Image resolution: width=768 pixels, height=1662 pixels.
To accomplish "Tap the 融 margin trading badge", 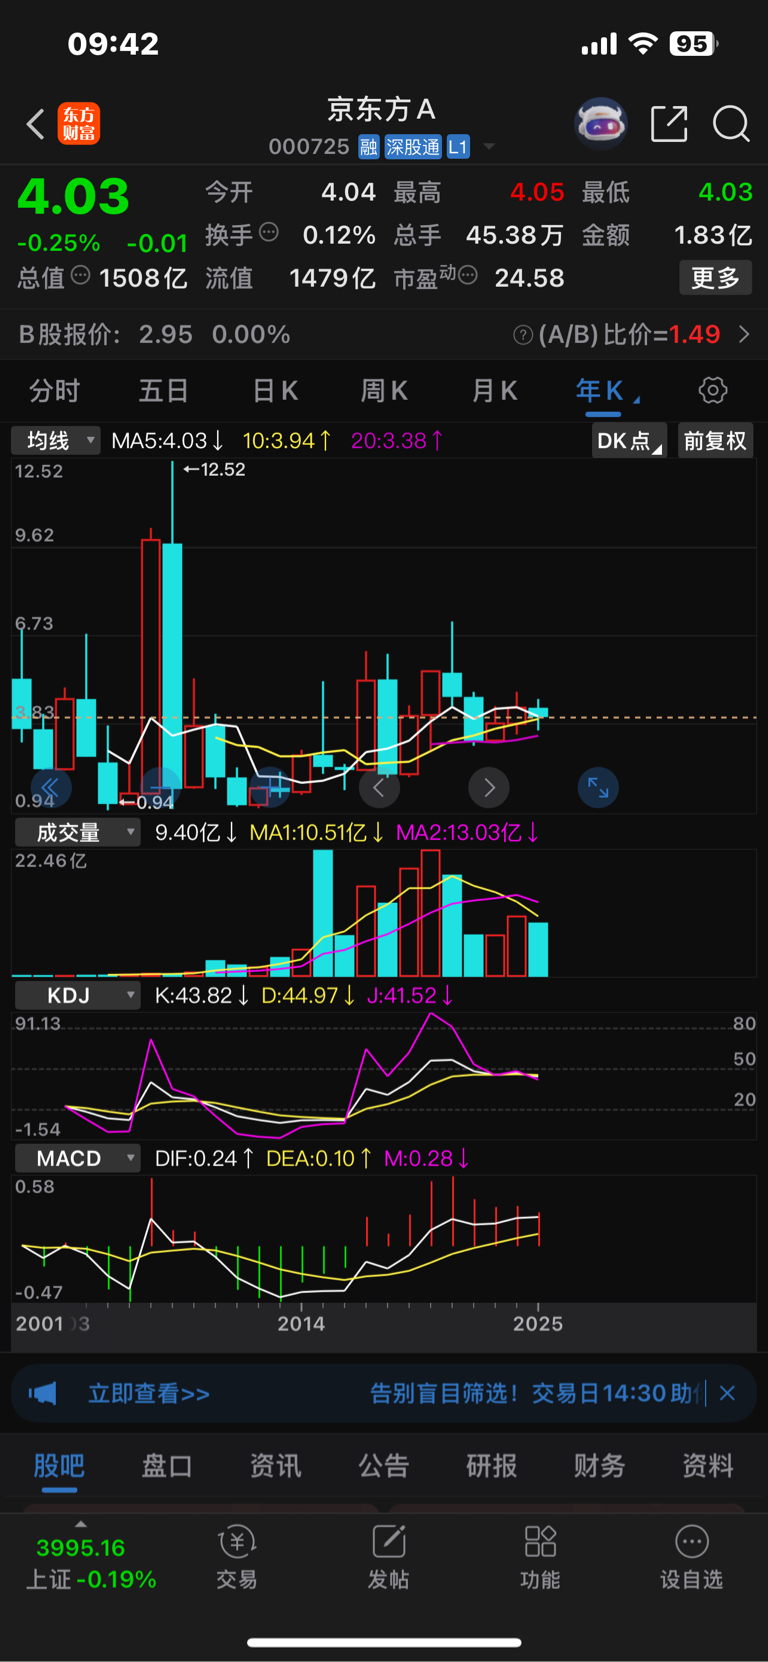I will coord(369,147).
